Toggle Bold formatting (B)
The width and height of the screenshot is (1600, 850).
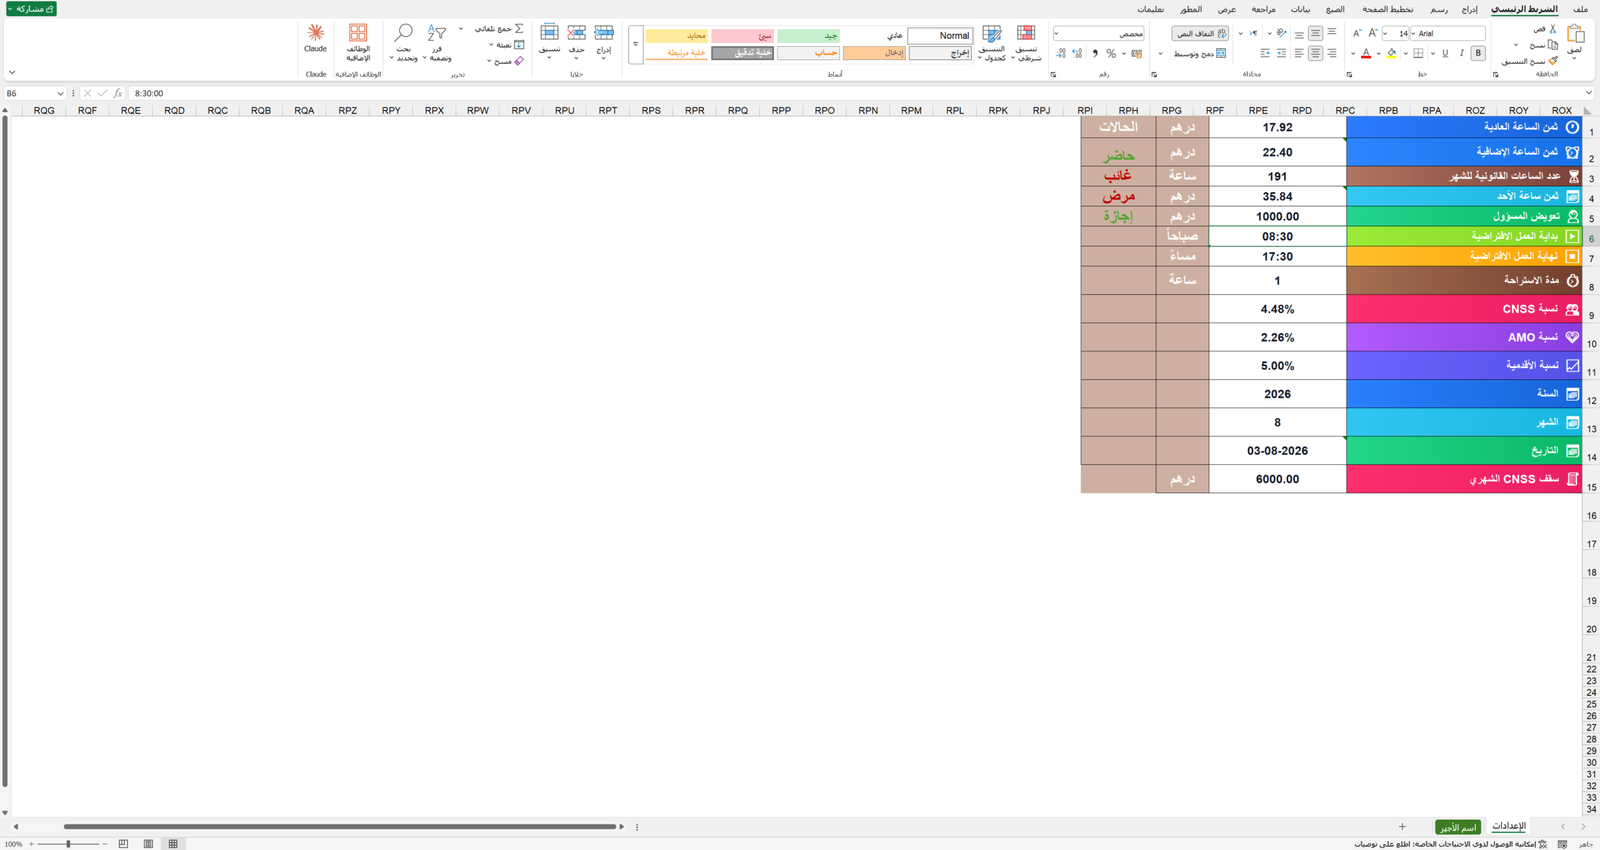tap(1478, 53)
